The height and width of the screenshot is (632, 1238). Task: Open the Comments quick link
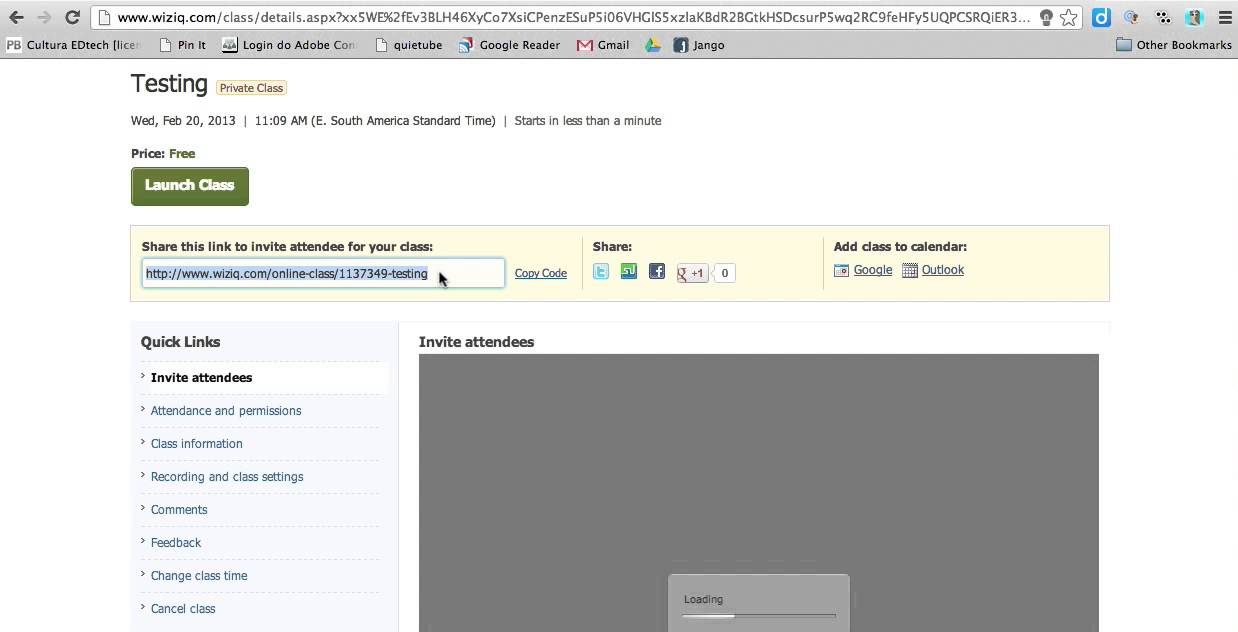pyautogui.click(x=179, y=510)
